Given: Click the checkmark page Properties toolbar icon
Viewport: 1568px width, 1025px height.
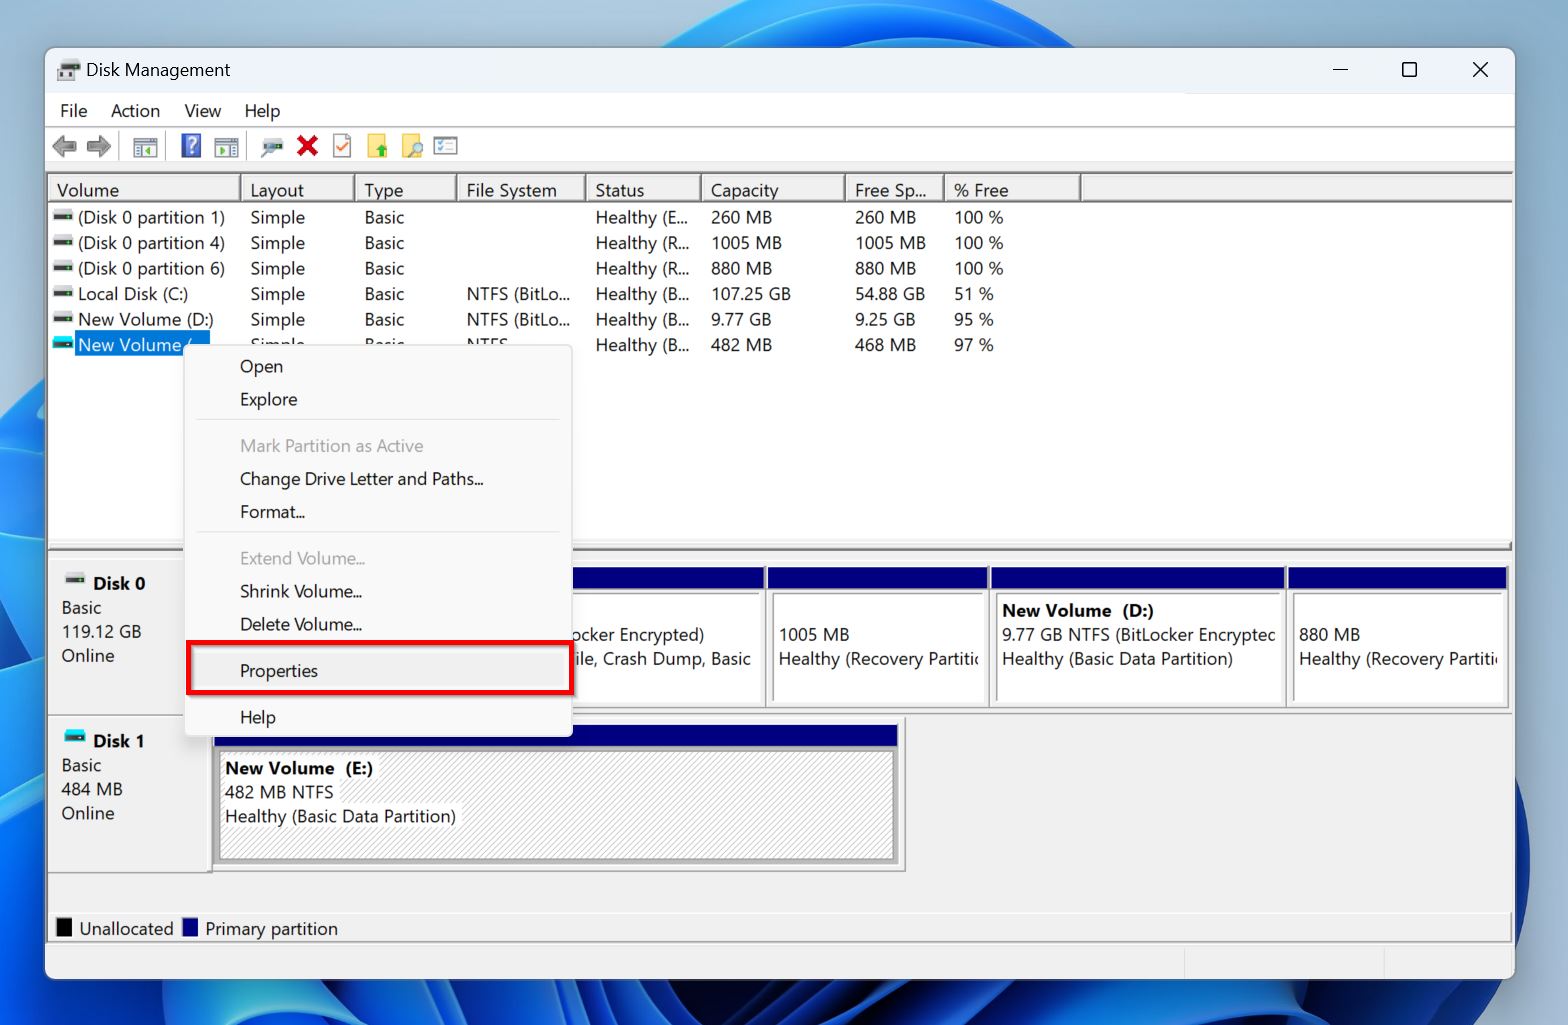Looking at the screenshot, I should (x=342, y=146).
